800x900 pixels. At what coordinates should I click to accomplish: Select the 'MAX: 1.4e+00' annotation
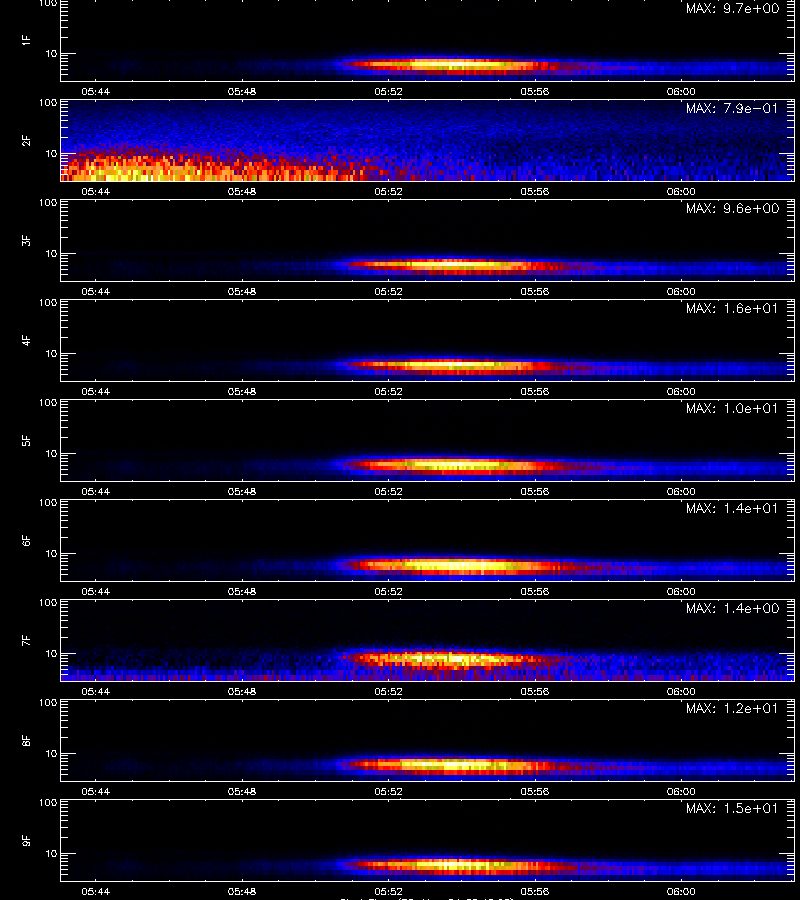(732, 608)
